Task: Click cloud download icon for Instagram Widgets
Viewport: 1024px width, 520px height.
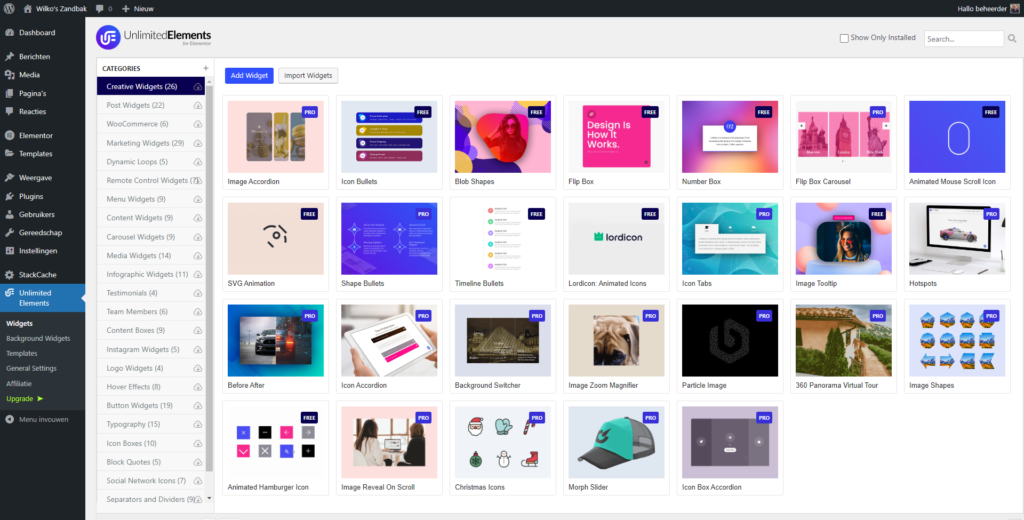Action: (198, 349)
